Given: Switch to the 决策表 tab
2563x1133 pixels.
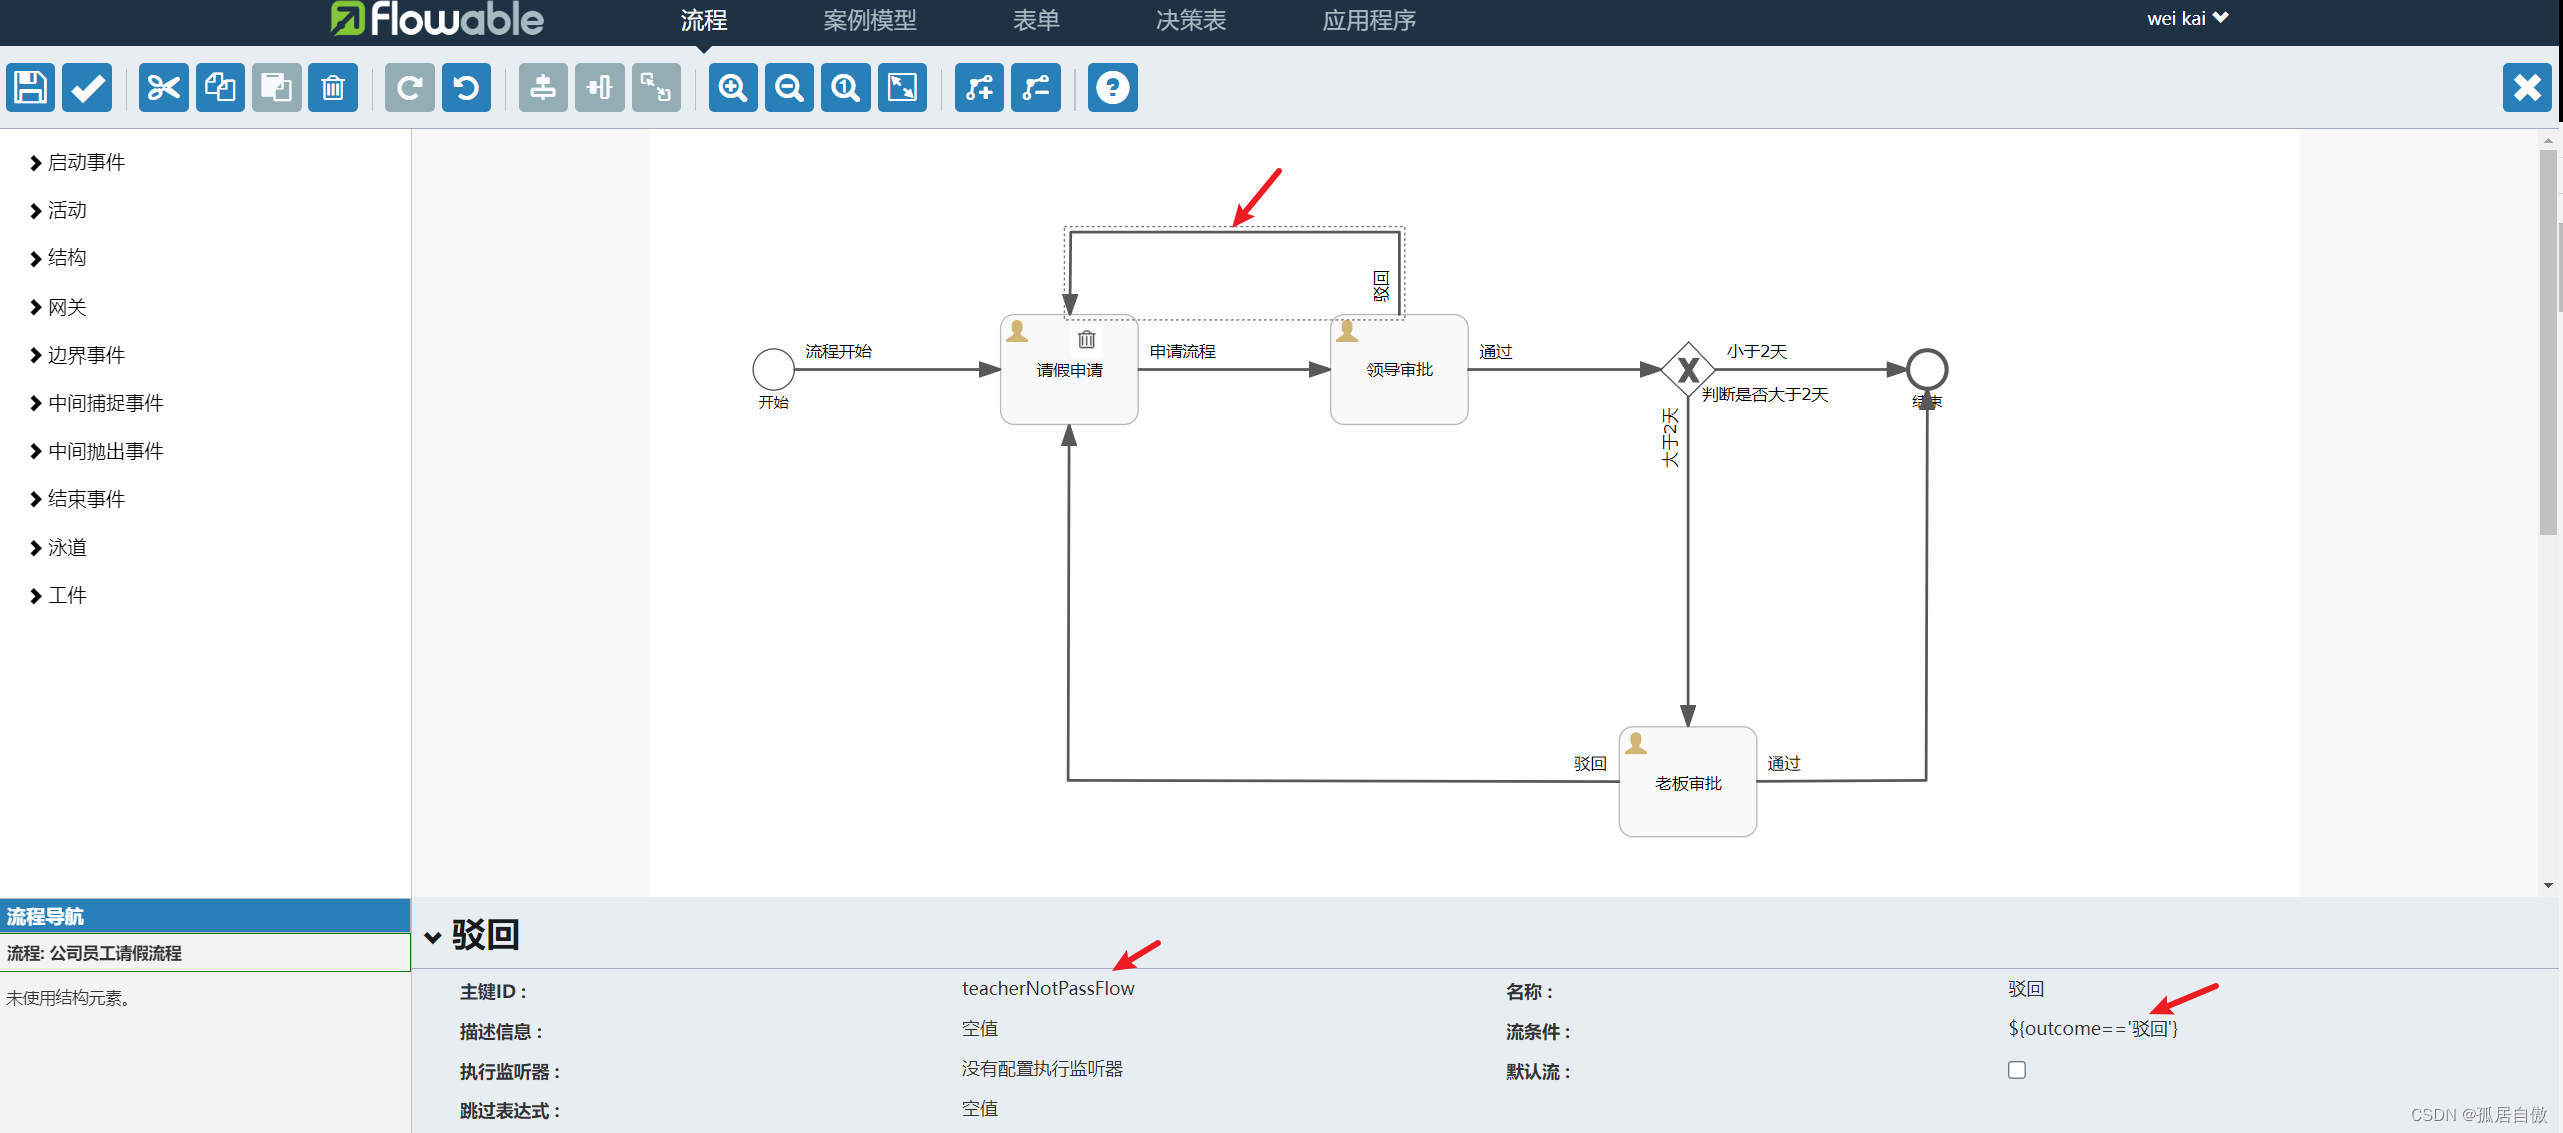Looking at the screenshot, I should 1191,20.
